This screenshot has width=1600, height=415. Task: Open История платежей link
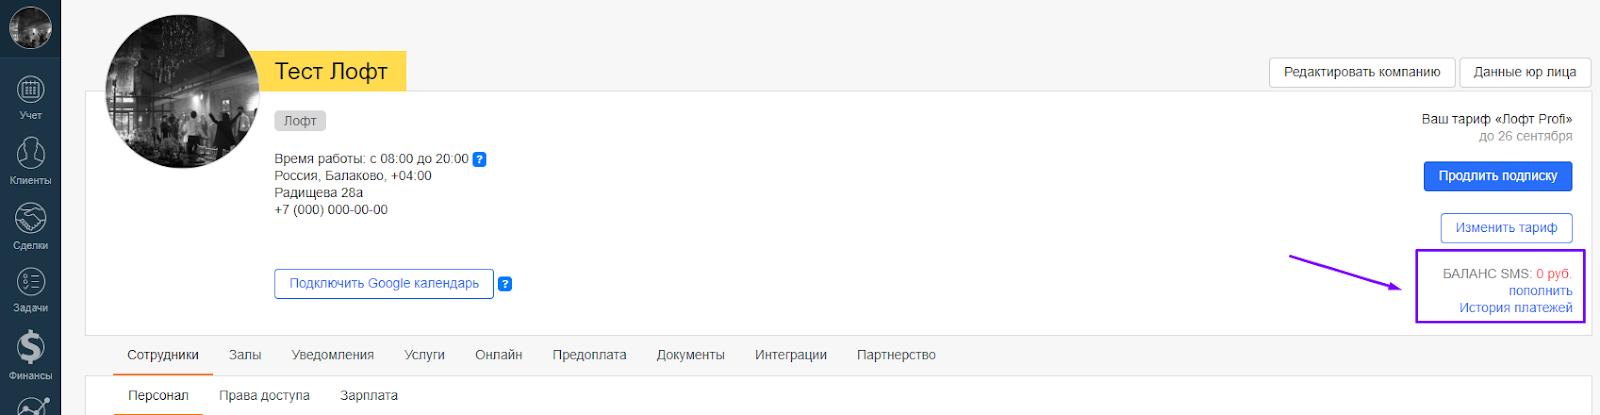(1515, 308)
